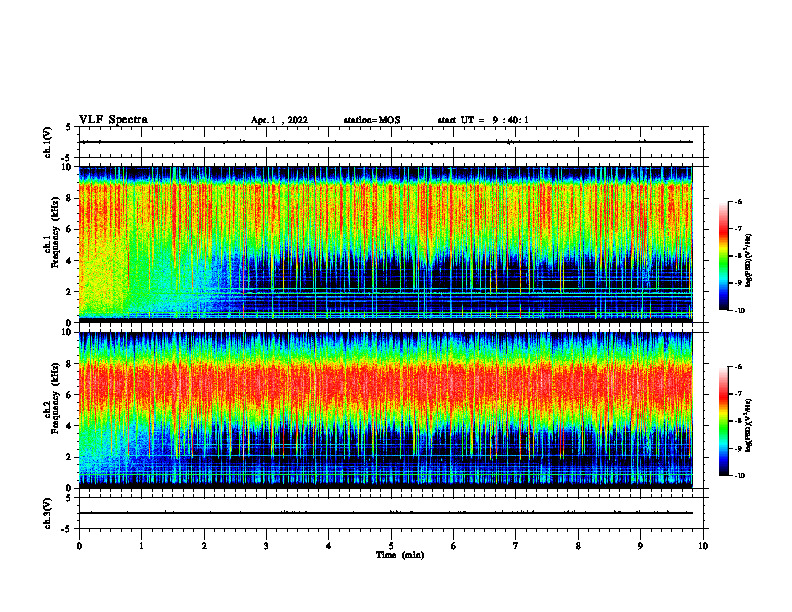
Task: Click the "station=MOS" header text
Action: pyautogui.click(x=372, y=120)
